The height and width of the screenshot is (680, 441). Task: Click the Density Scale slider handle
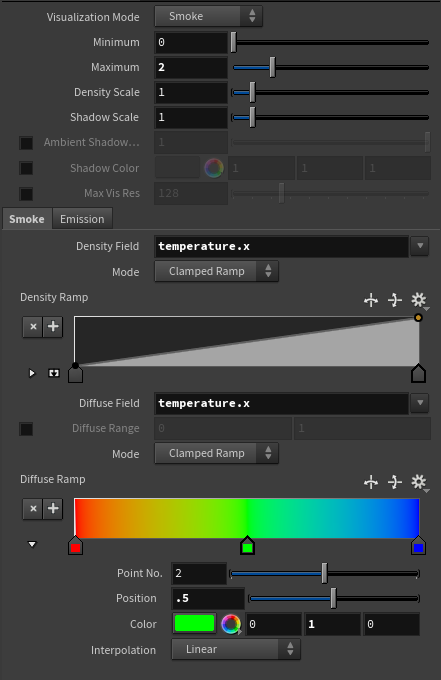(x=252, y=92)
